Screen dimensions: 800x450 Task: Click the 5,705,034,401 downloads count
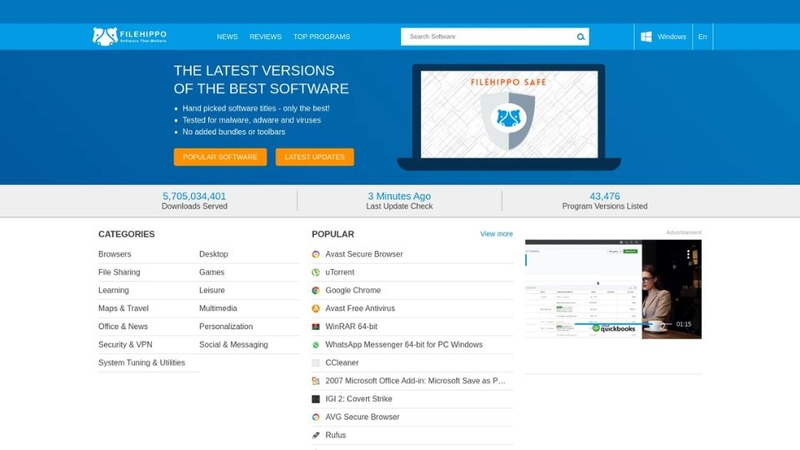click(194, 196)
